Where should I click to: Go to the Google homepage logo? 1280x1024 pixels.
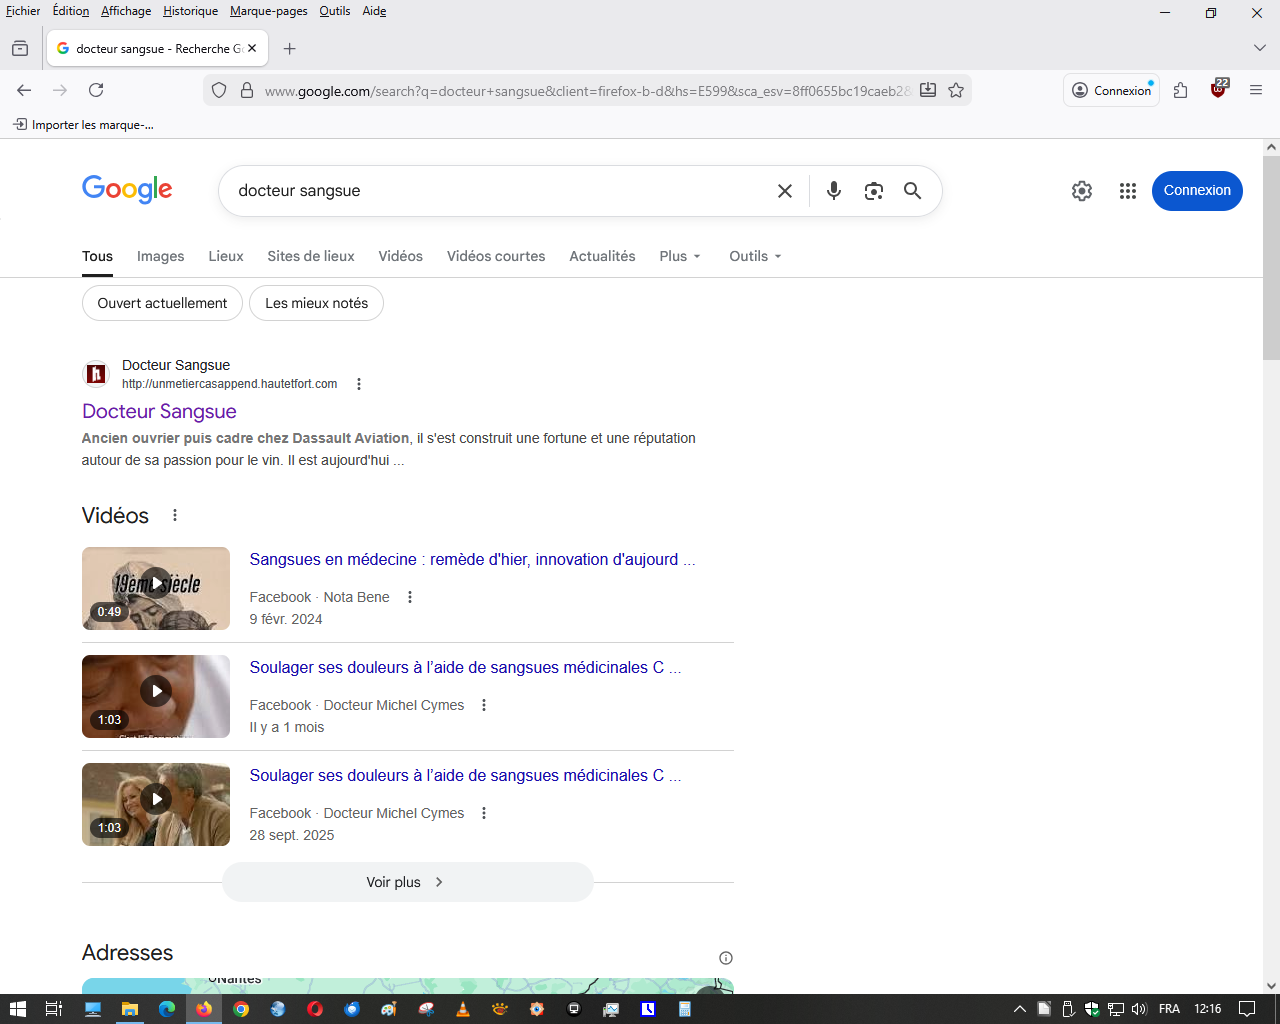point(127,189)
